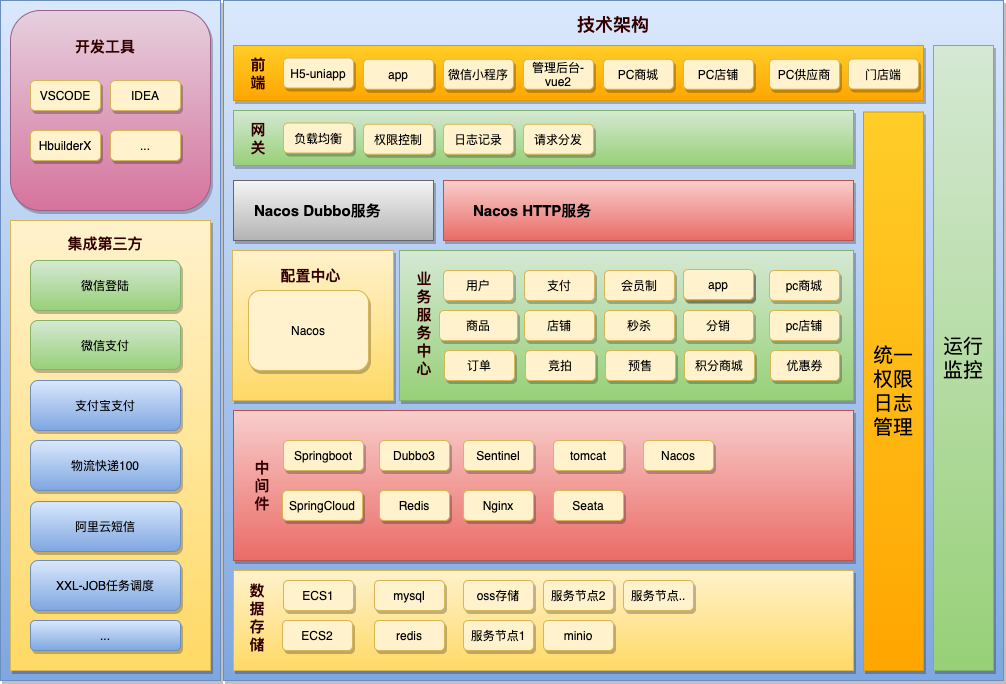Select the Seata middleware box

point(588,506)
